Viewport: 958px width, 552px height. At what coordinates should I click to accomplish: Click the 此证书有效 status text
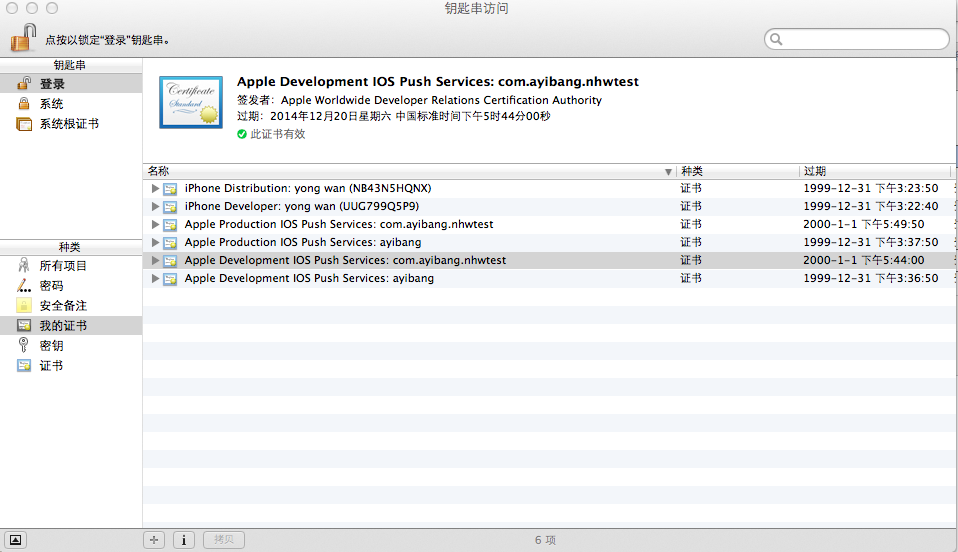[278, 134]
